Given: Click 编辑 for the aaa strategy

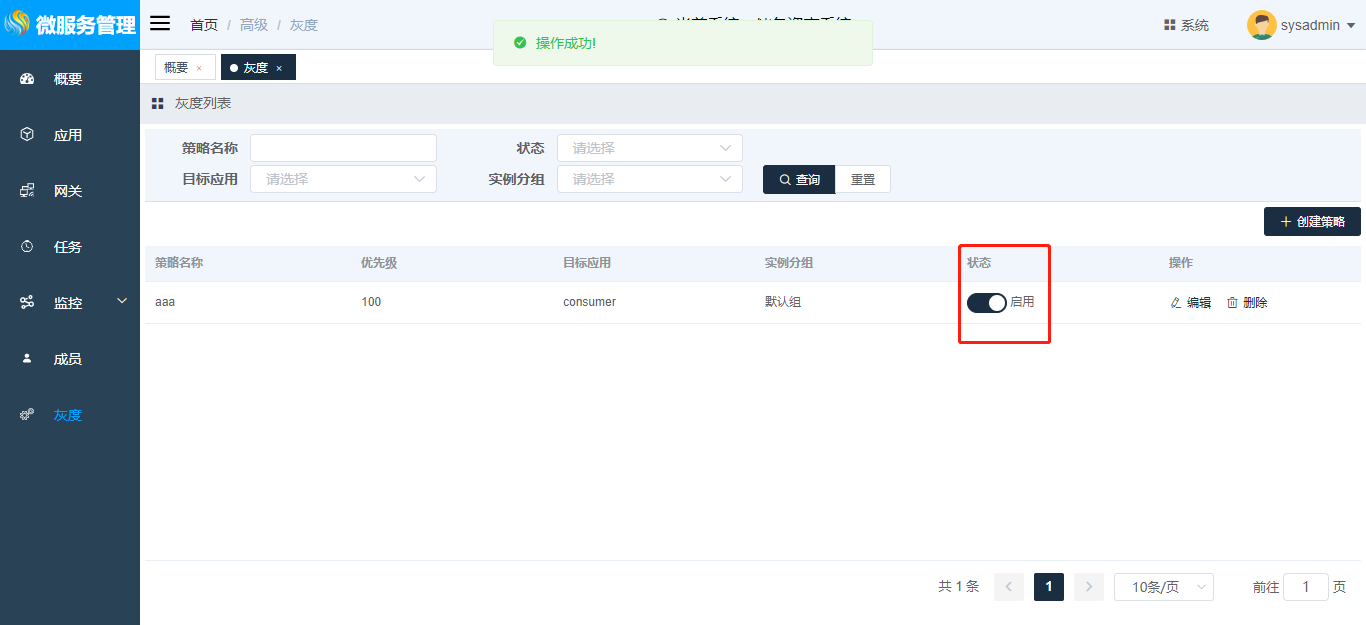Looking at the screenshot, I should [x=1190, y=303].
